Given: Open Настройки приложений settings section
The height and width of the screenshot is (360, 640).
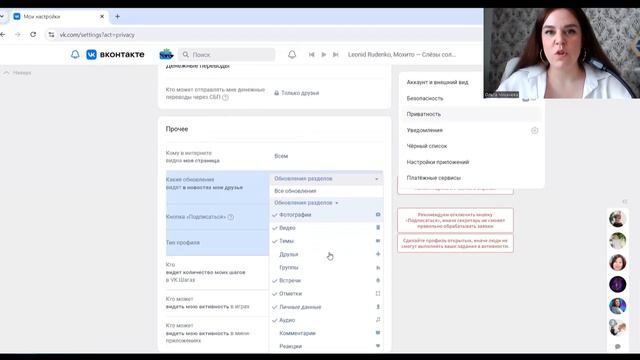Looking at the screenshot, I should click(x=438, y=162).
